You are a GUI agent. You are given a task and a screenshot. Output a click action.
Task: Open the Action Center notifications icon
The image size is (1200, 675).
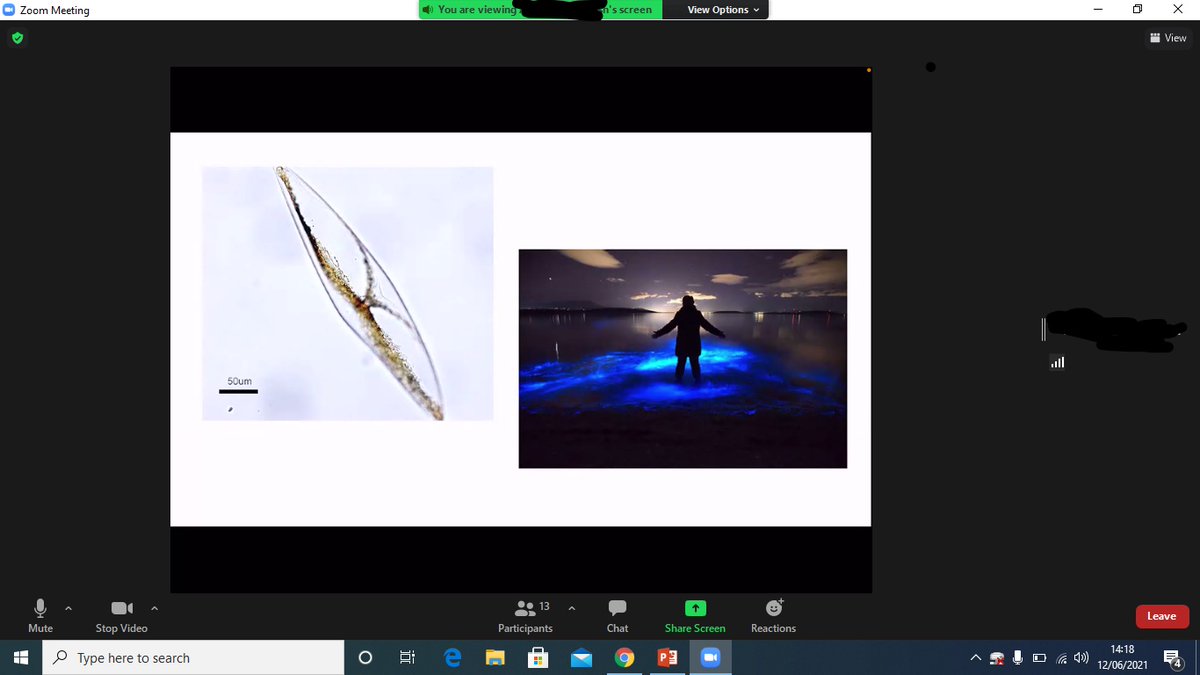point(1175,658)
